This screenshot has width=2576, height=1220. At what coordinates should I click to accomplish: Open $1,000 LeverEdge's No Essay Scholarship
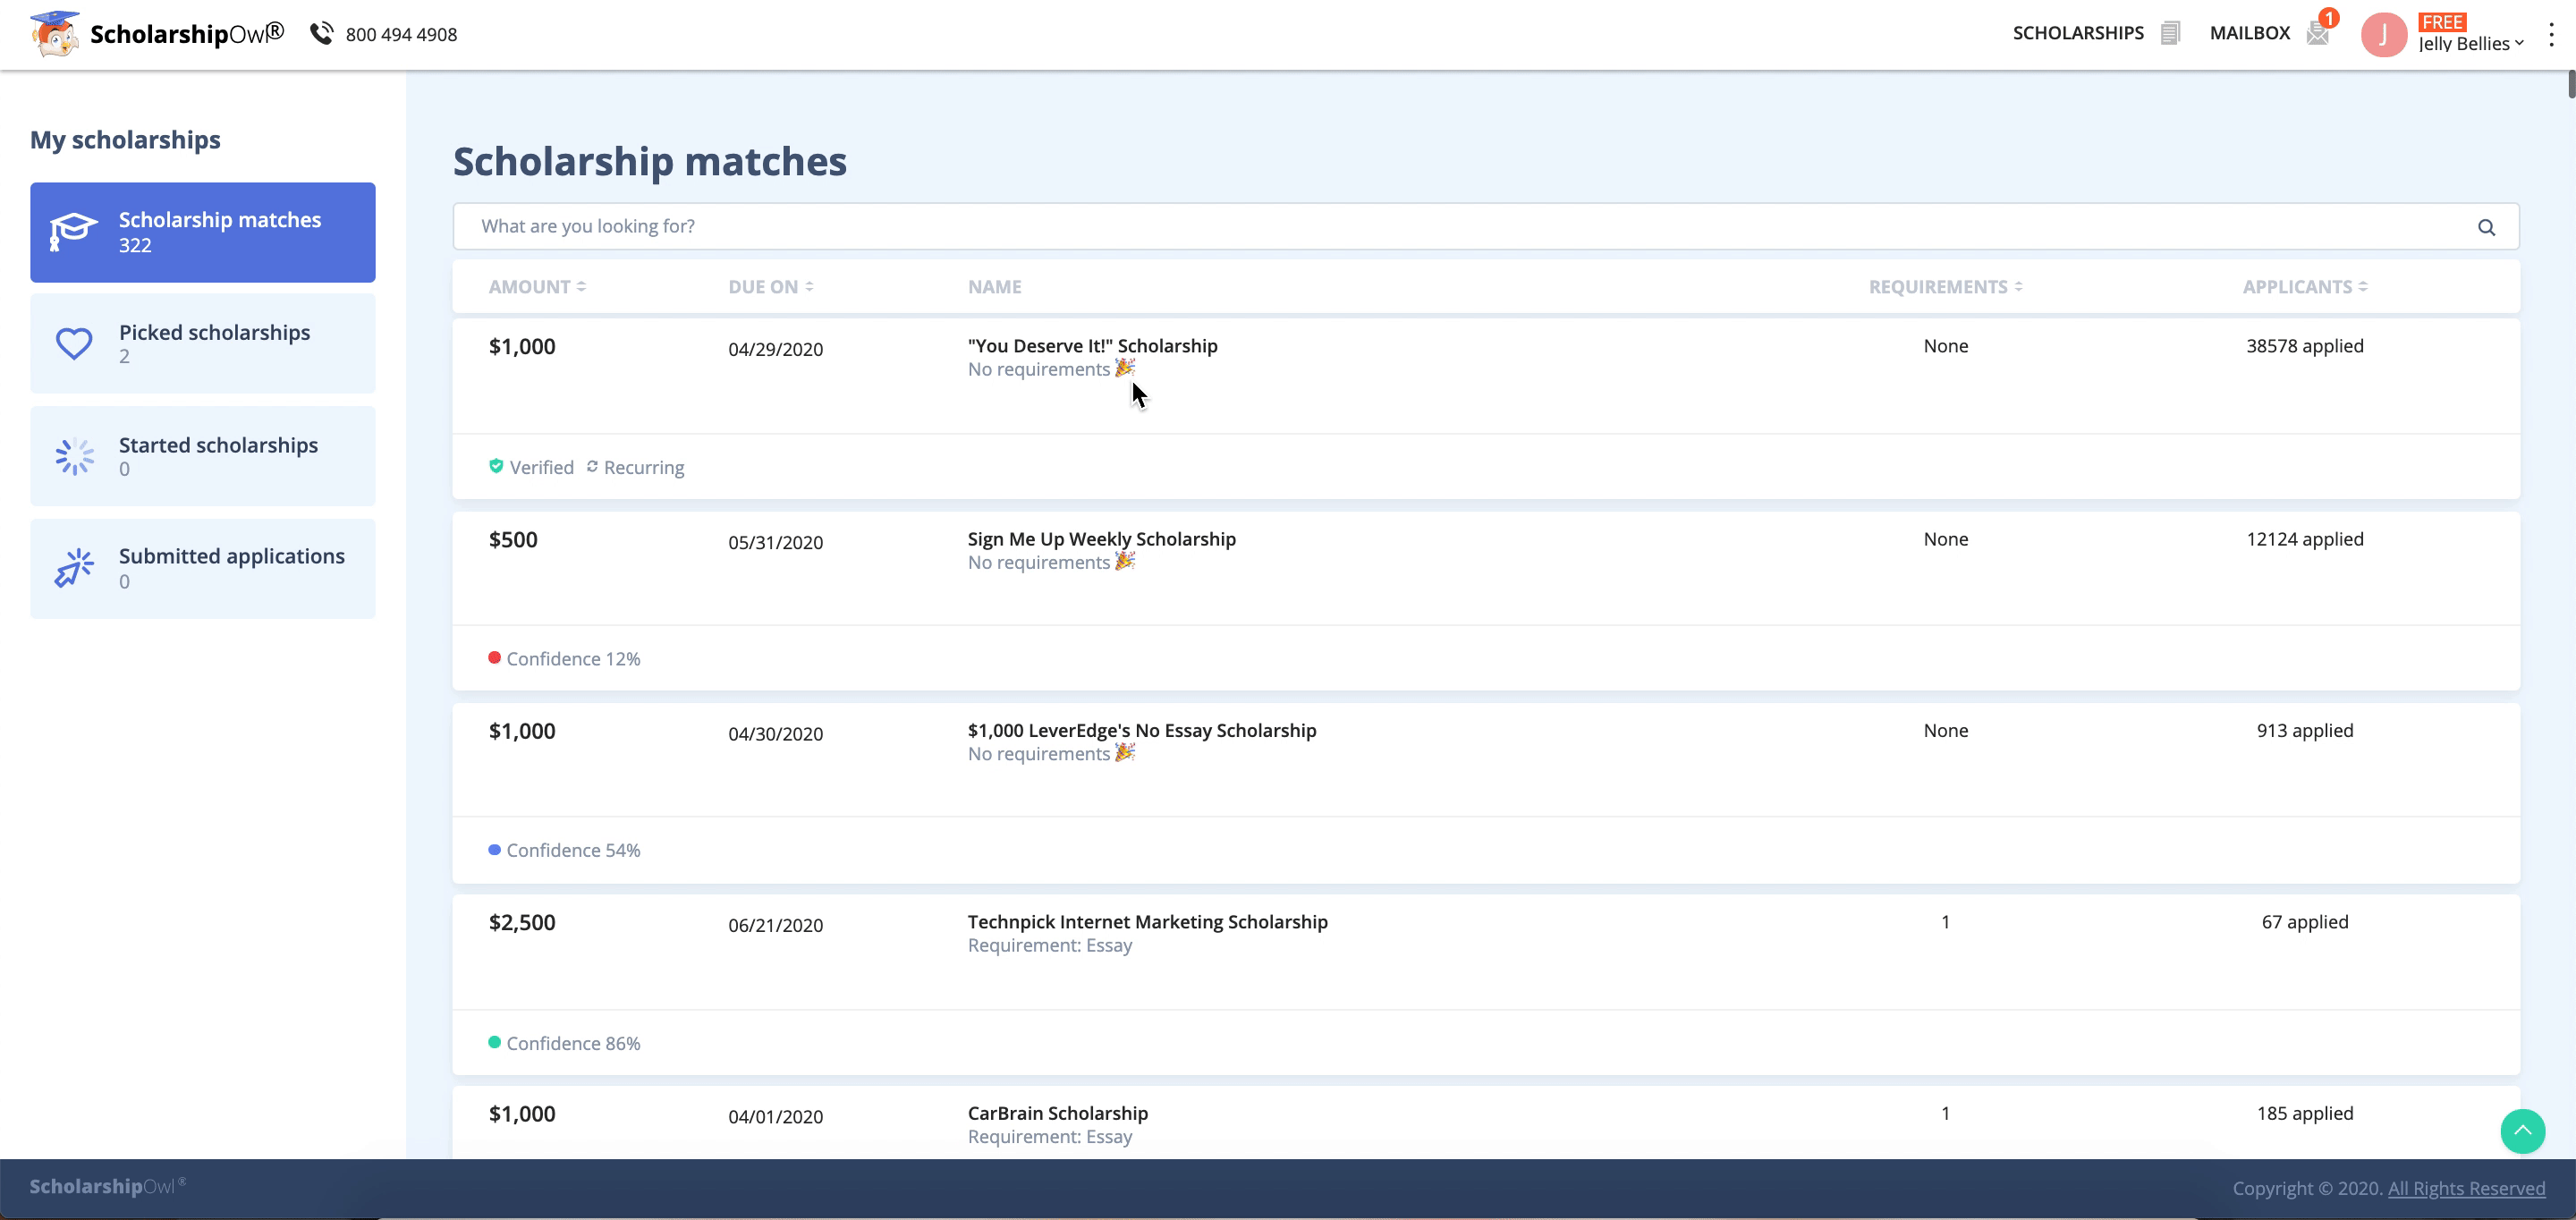click(x=1141, y=731)
